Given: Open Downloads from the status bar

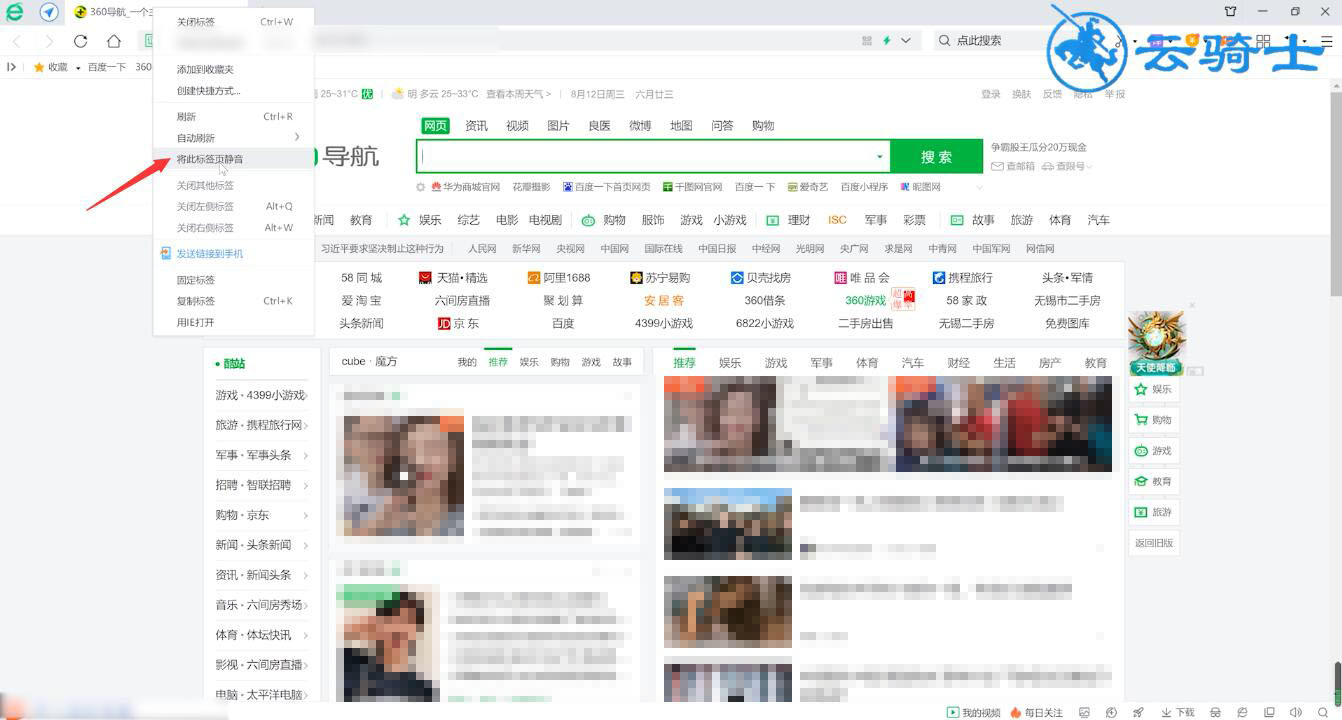Looking at the screenshot, I should pyautogui.click(x=1177, y=712).
